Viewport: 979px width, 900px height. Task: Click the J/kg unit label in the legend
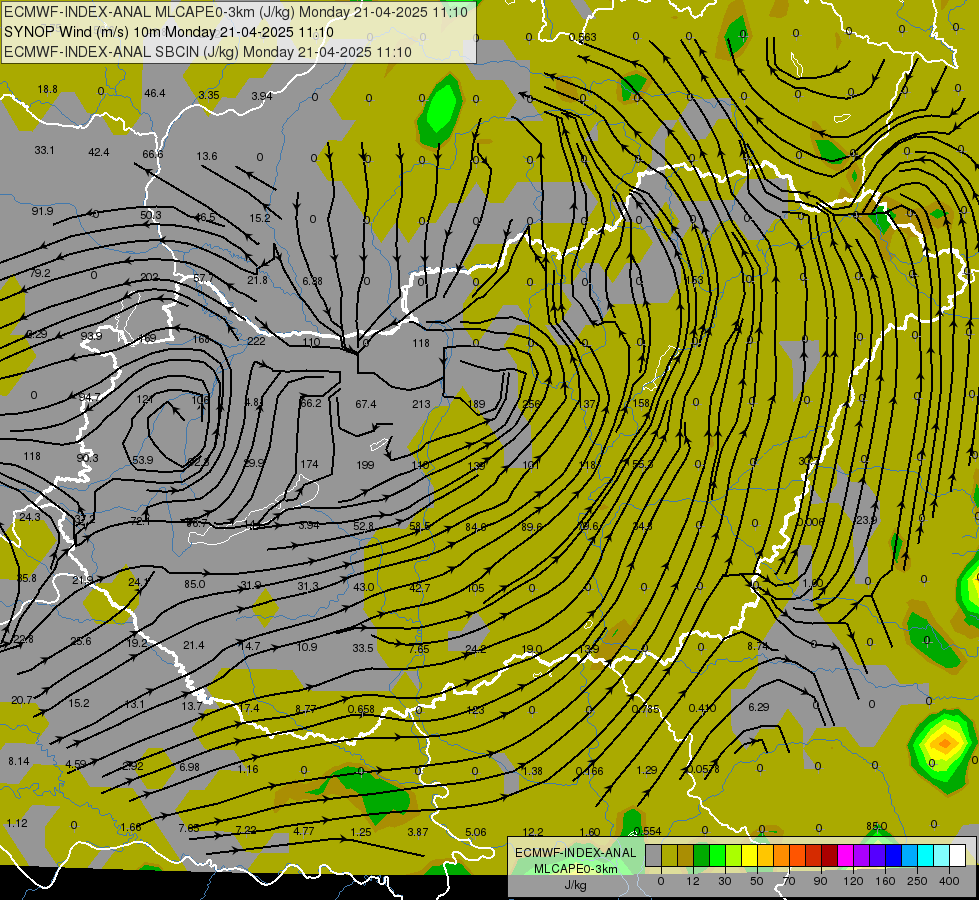(575, 884)
